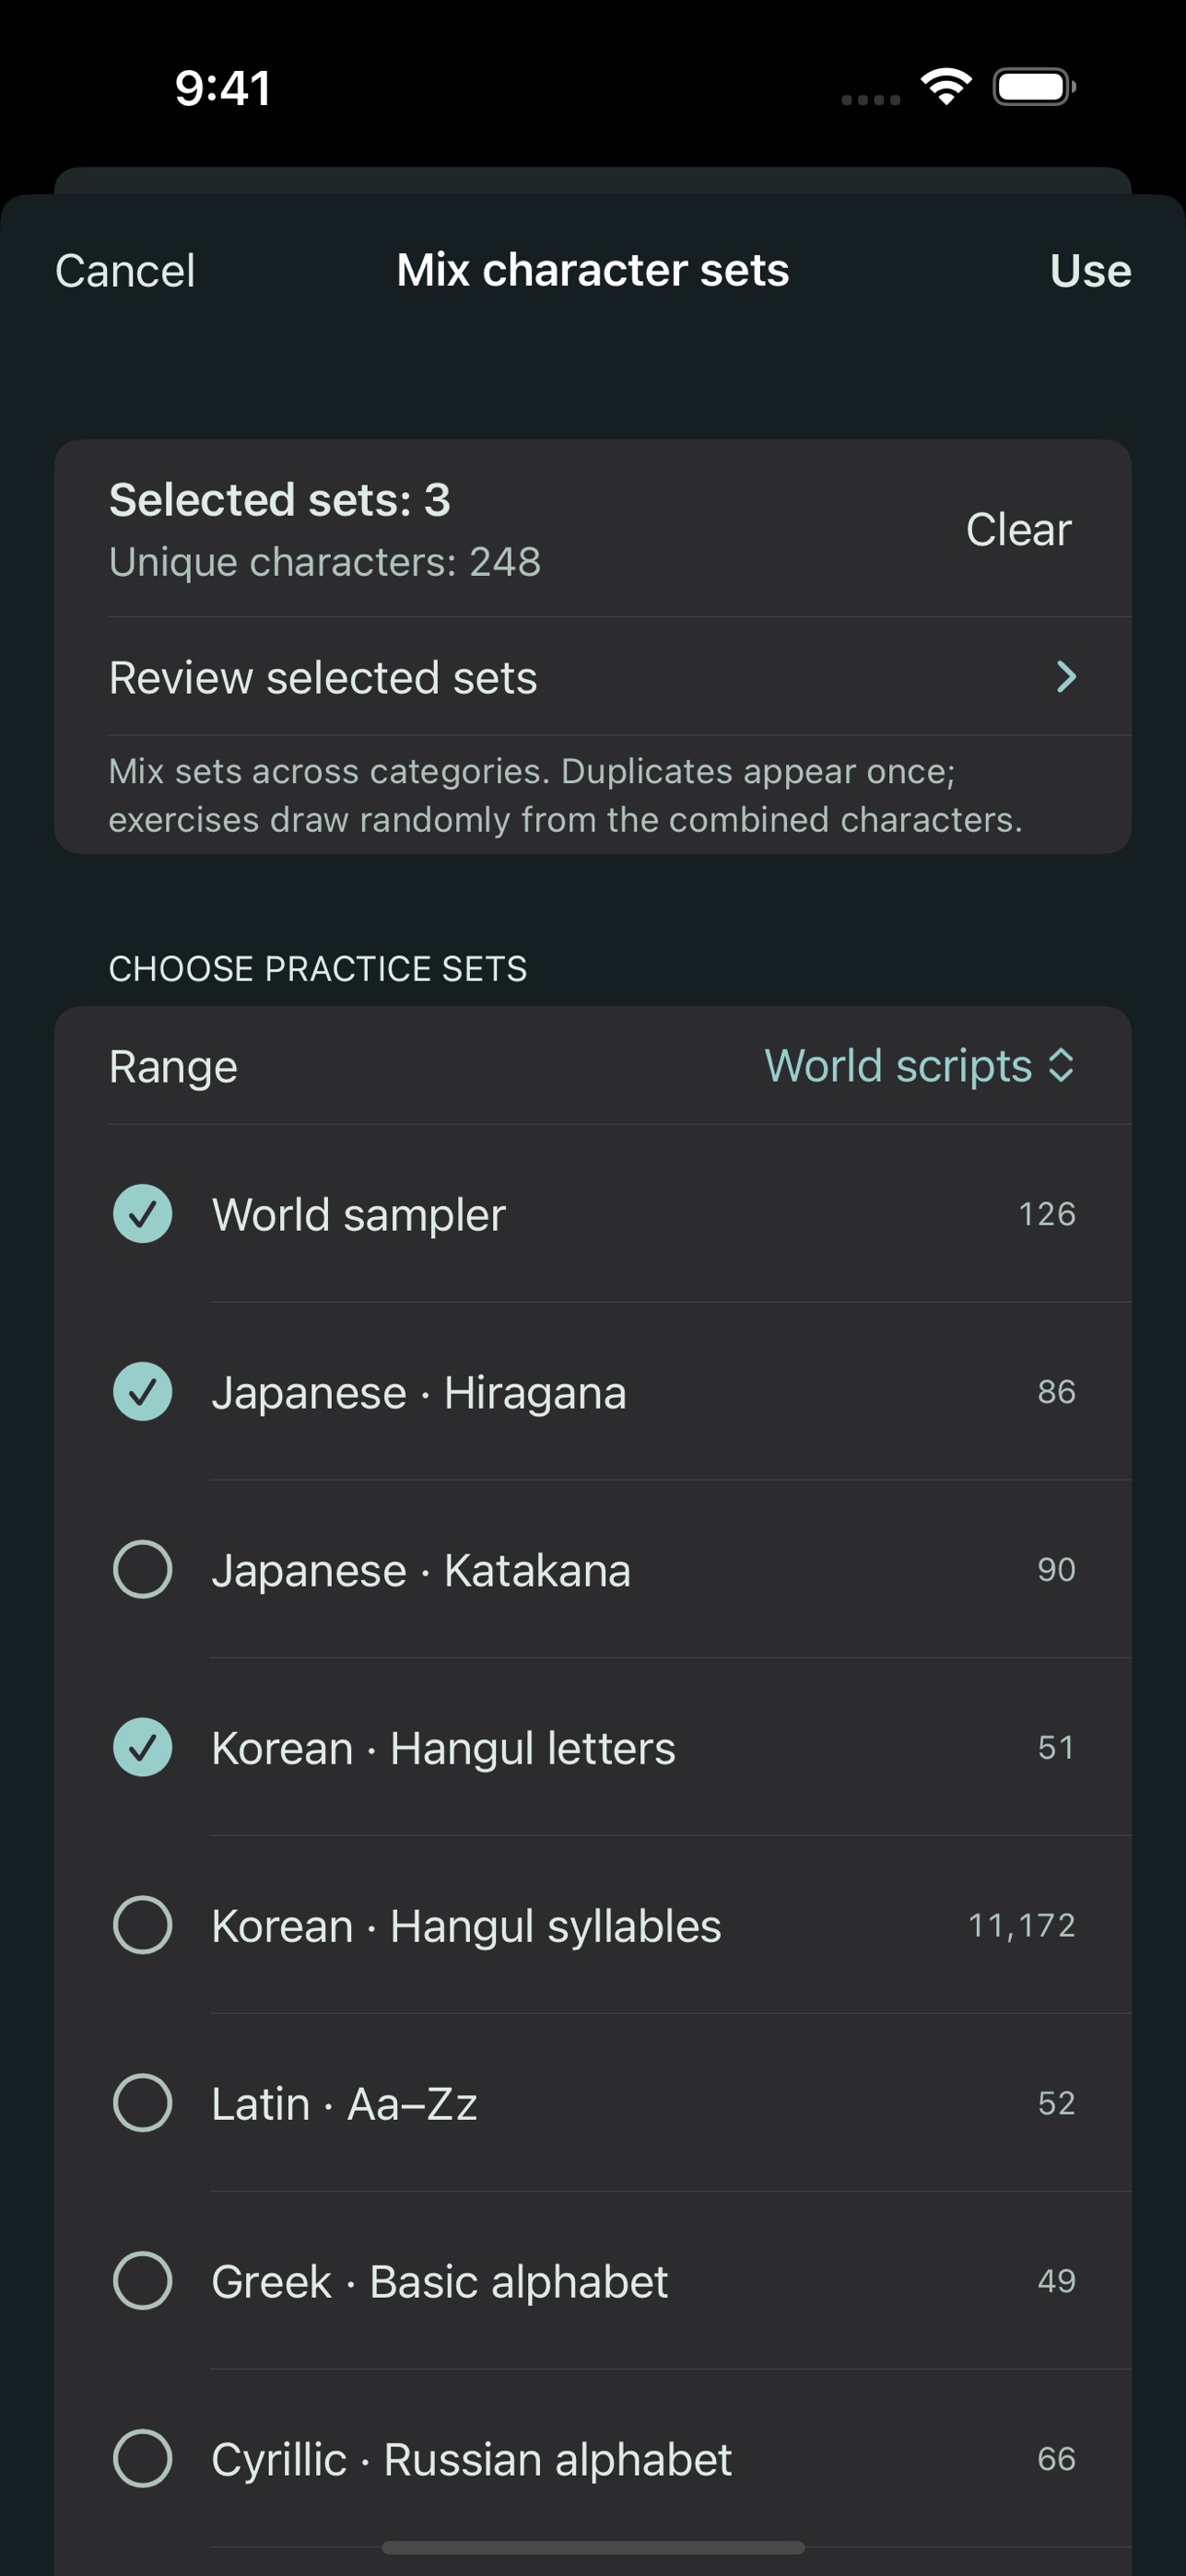Tap the Wi-Fi status icon

[946, 87]
